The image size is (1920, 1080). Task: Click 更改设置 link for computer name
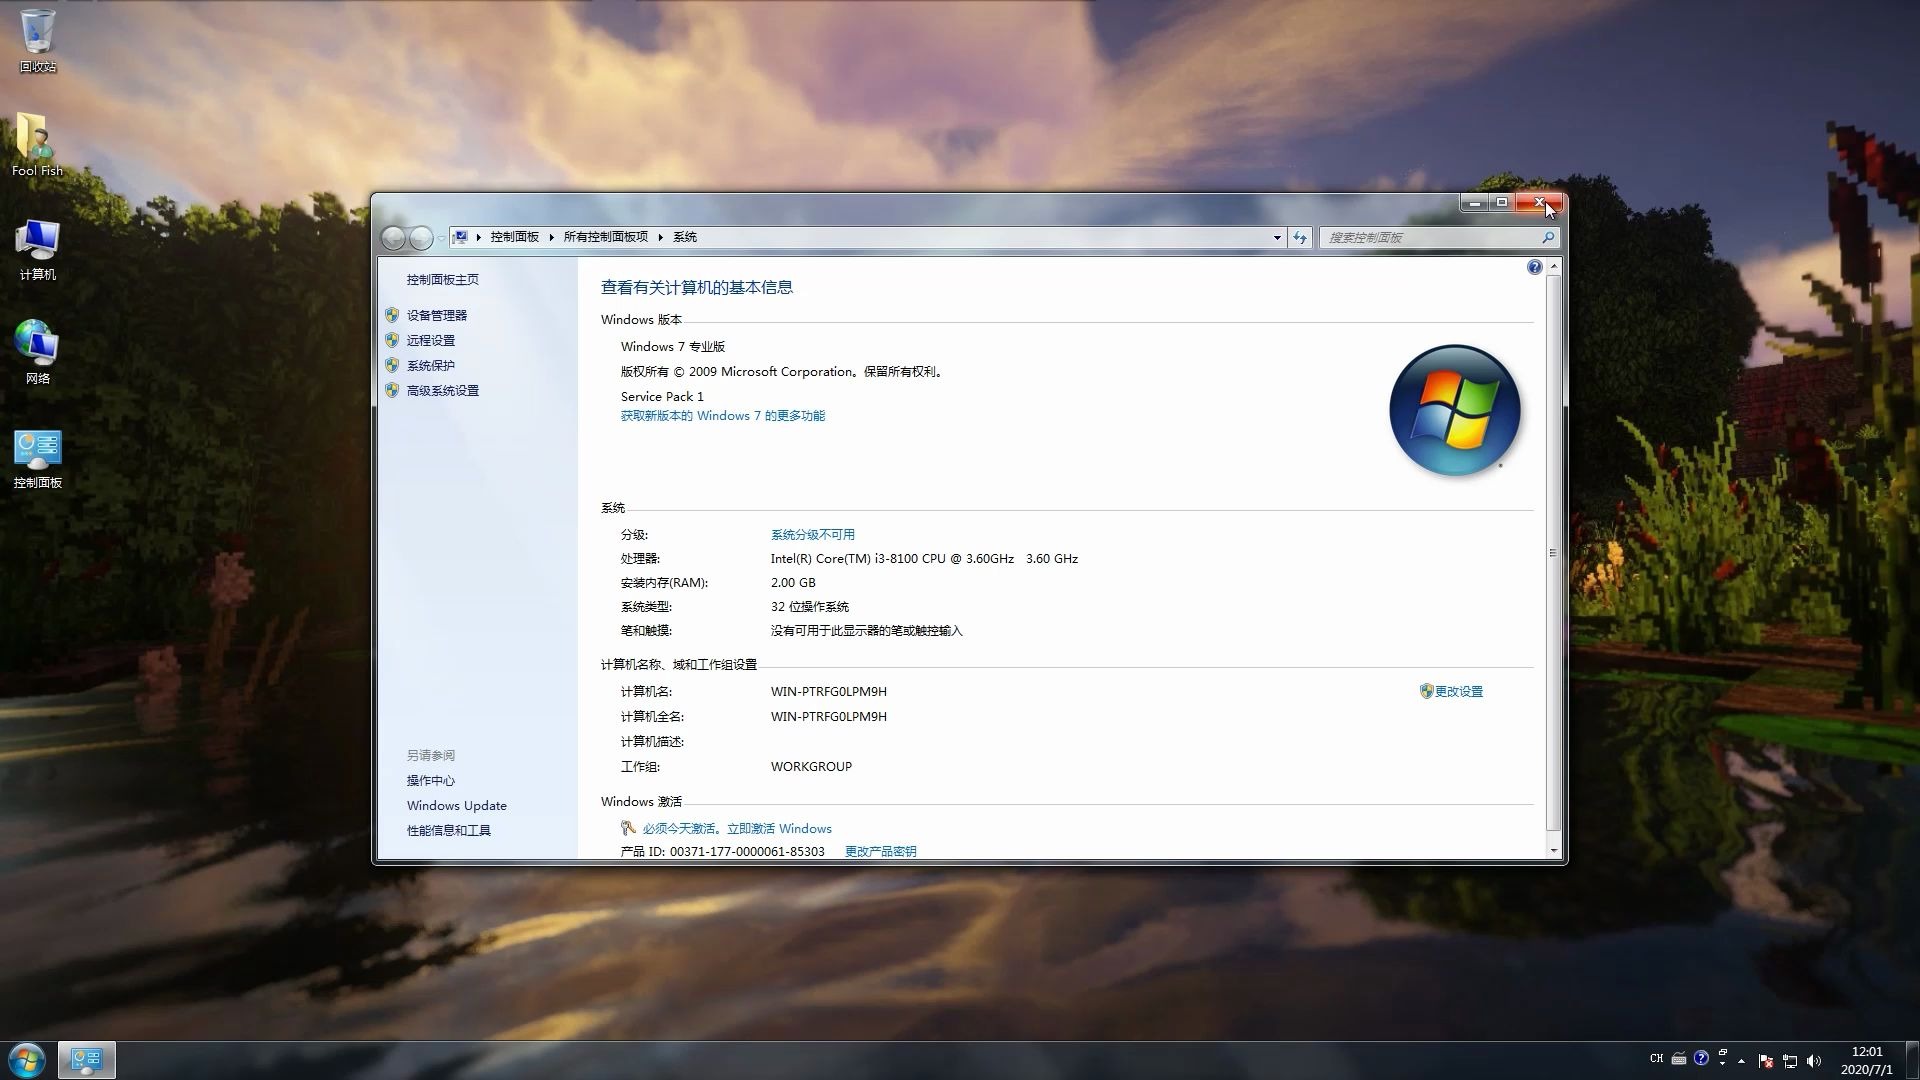(1458, 691)
